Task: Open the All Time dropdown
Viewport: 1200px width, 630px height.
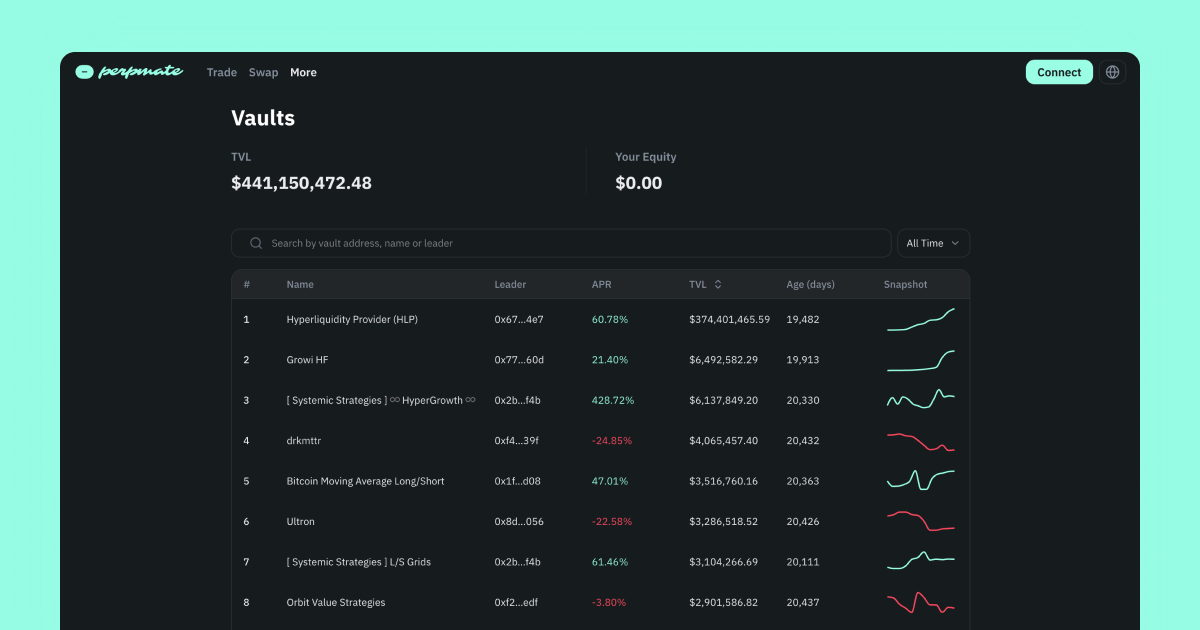Action: pyautogui.click(x=933, y=243)
